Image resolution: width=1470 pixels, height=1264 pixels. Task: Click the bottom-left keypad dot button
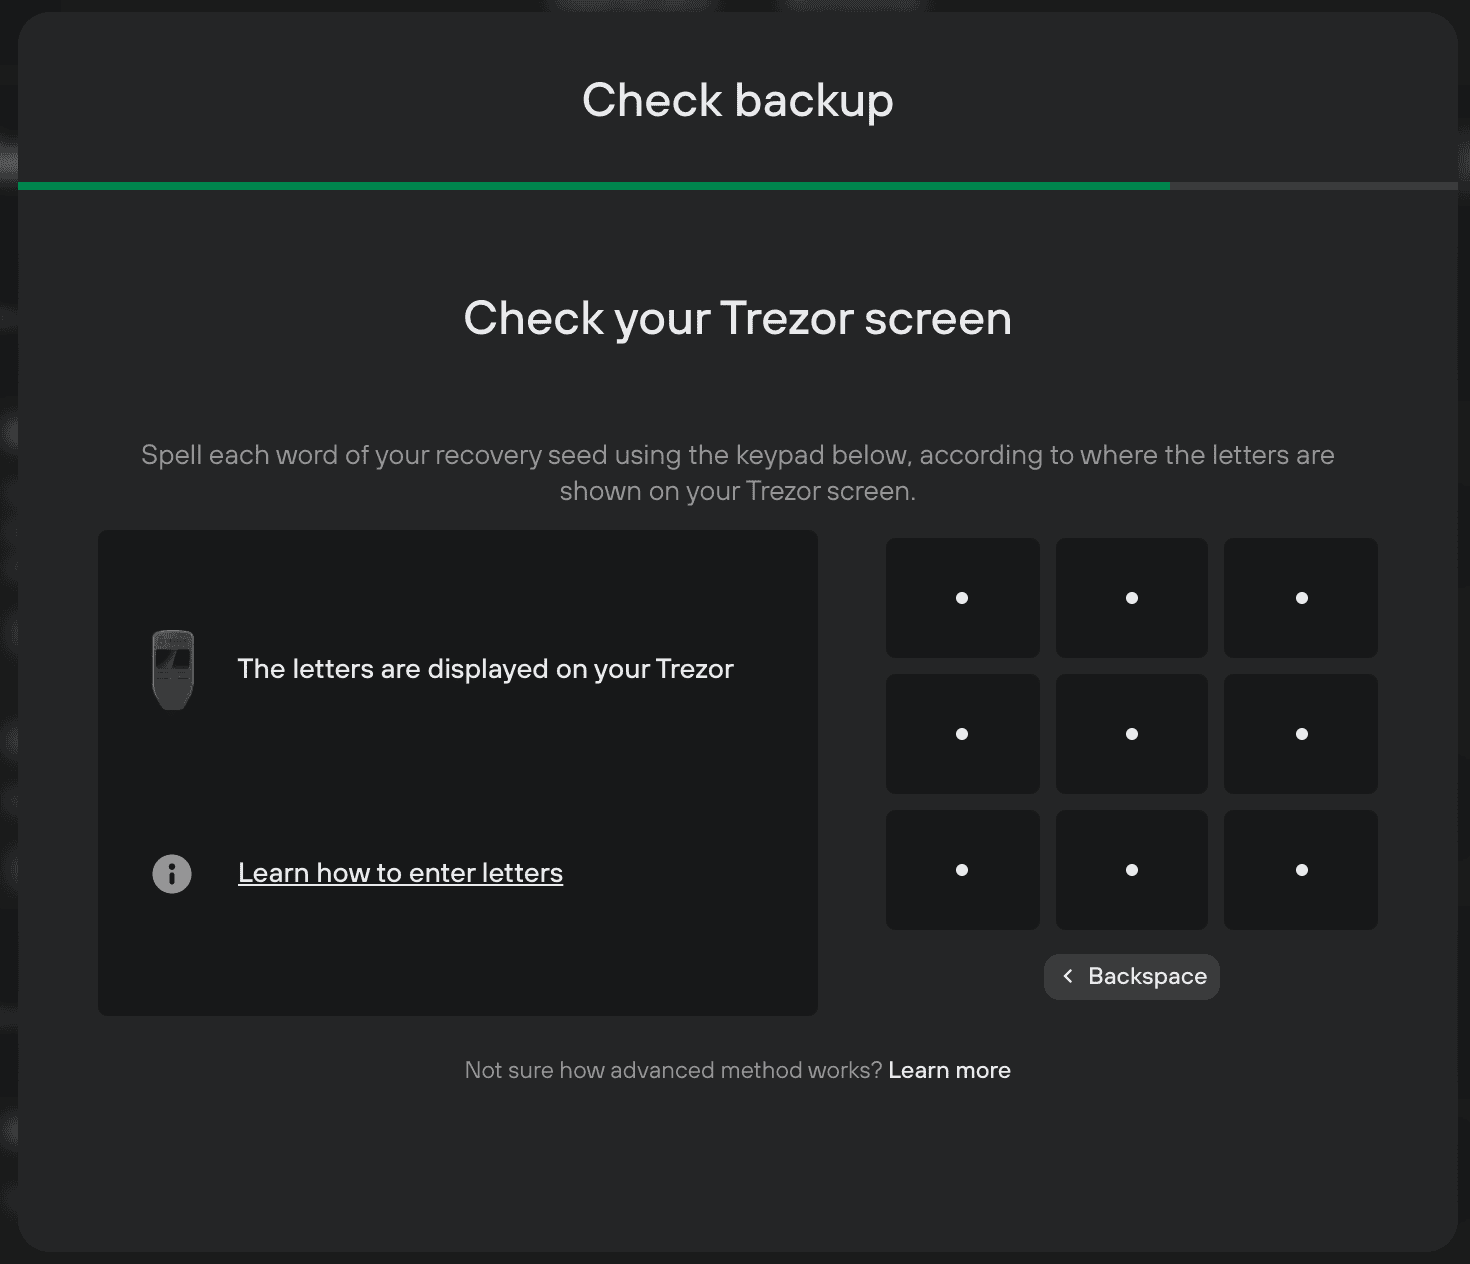click(x=962, y=870)
